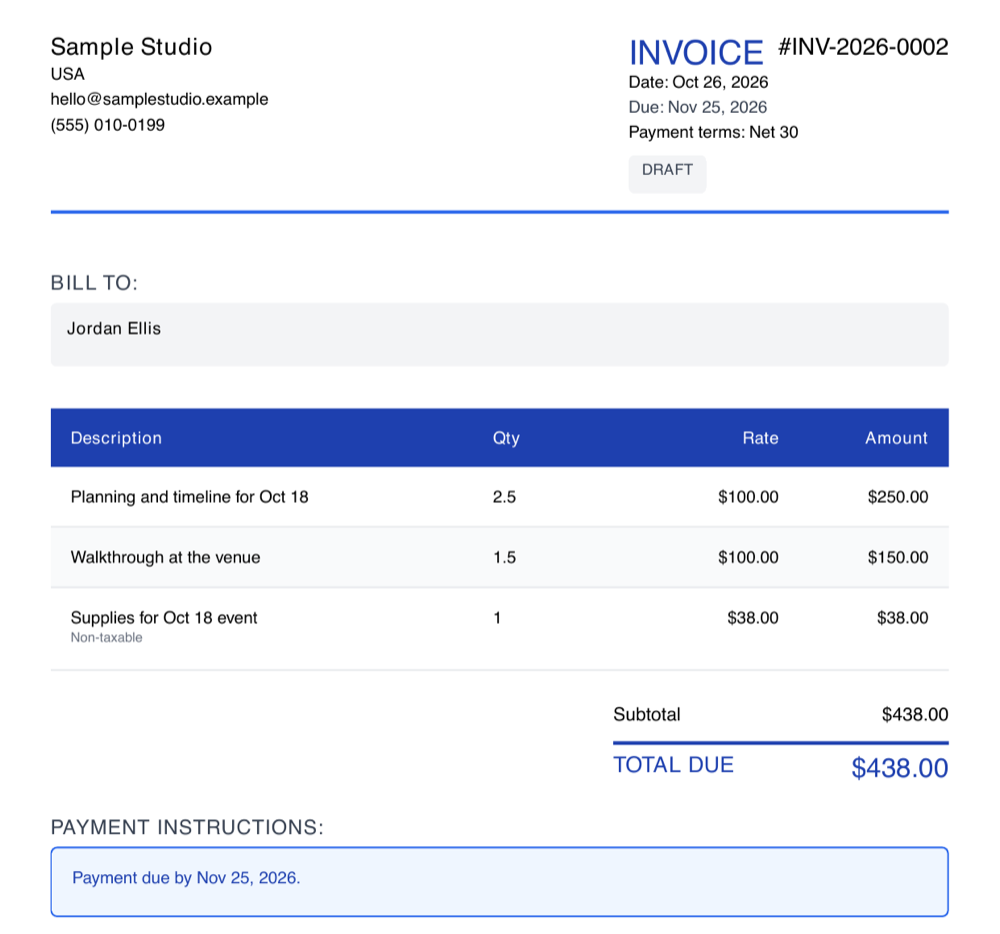Click quantity 2.5 in Planning row

click(x=504, y=497)
